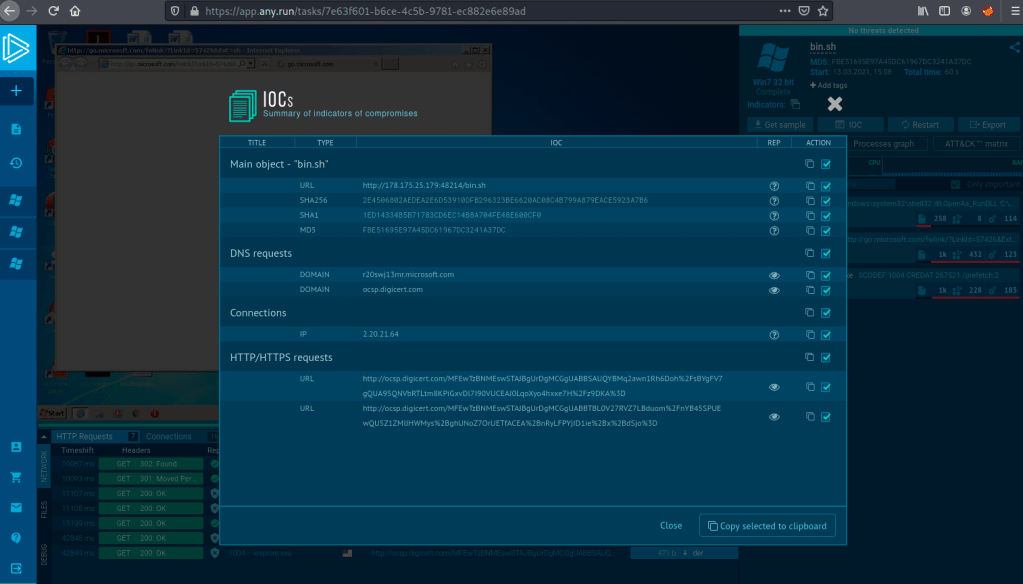The width and height of the screenshot is (1023, 584).
Task: Uncheck the Main object "bin.sh" group checkbox
Action: (x=826, y=164)
